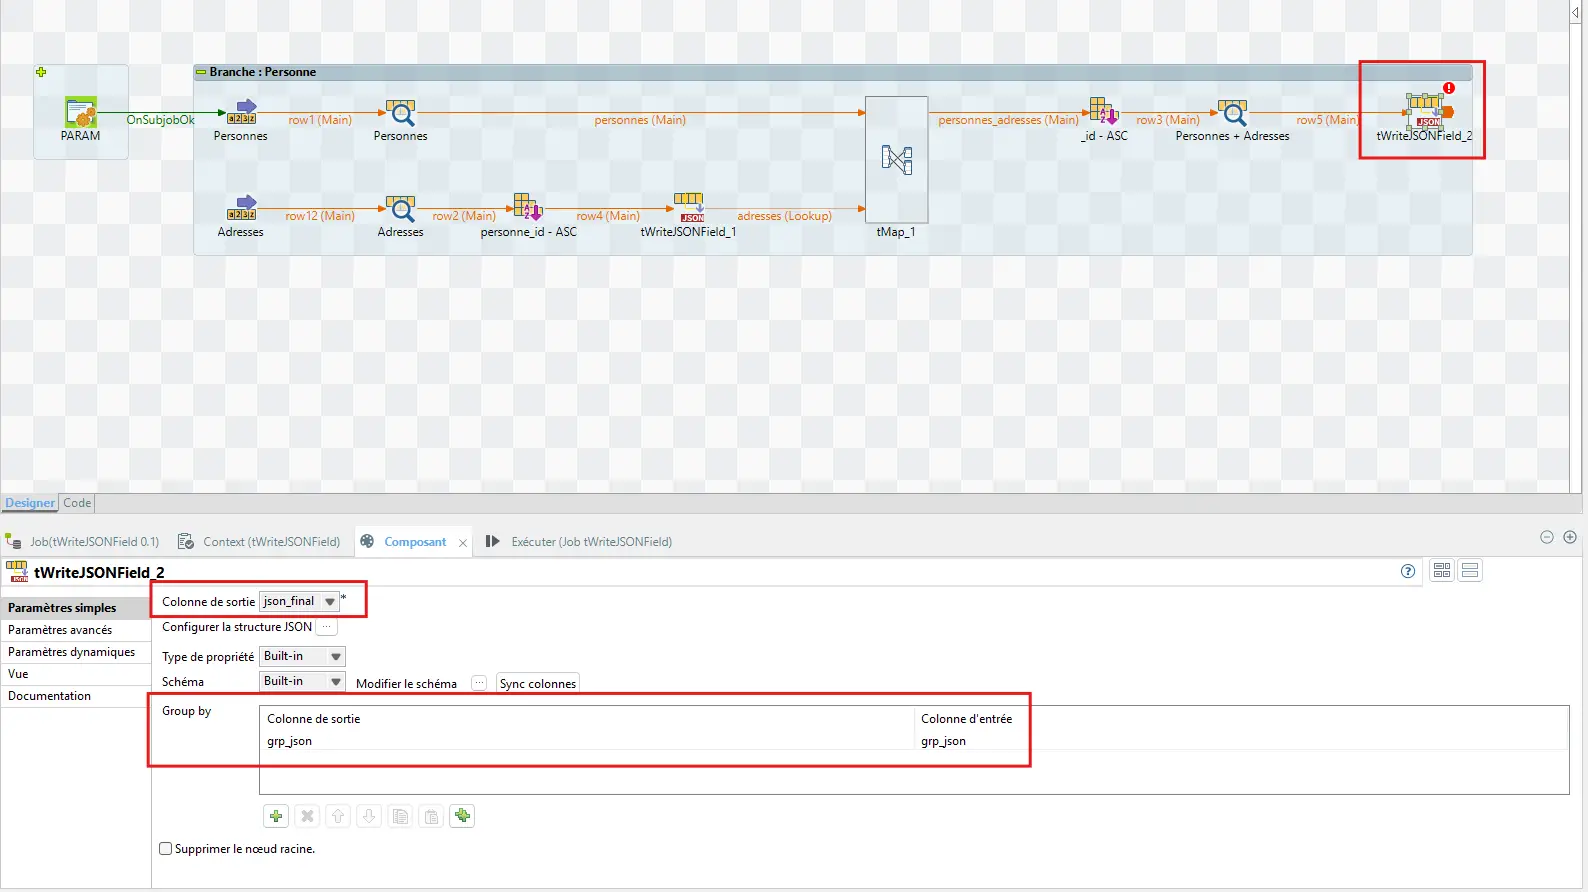This screenshot has height=892, width=1588.
Task: Expand the 'Schéma' Built-in dropdown
Action: 336,682
